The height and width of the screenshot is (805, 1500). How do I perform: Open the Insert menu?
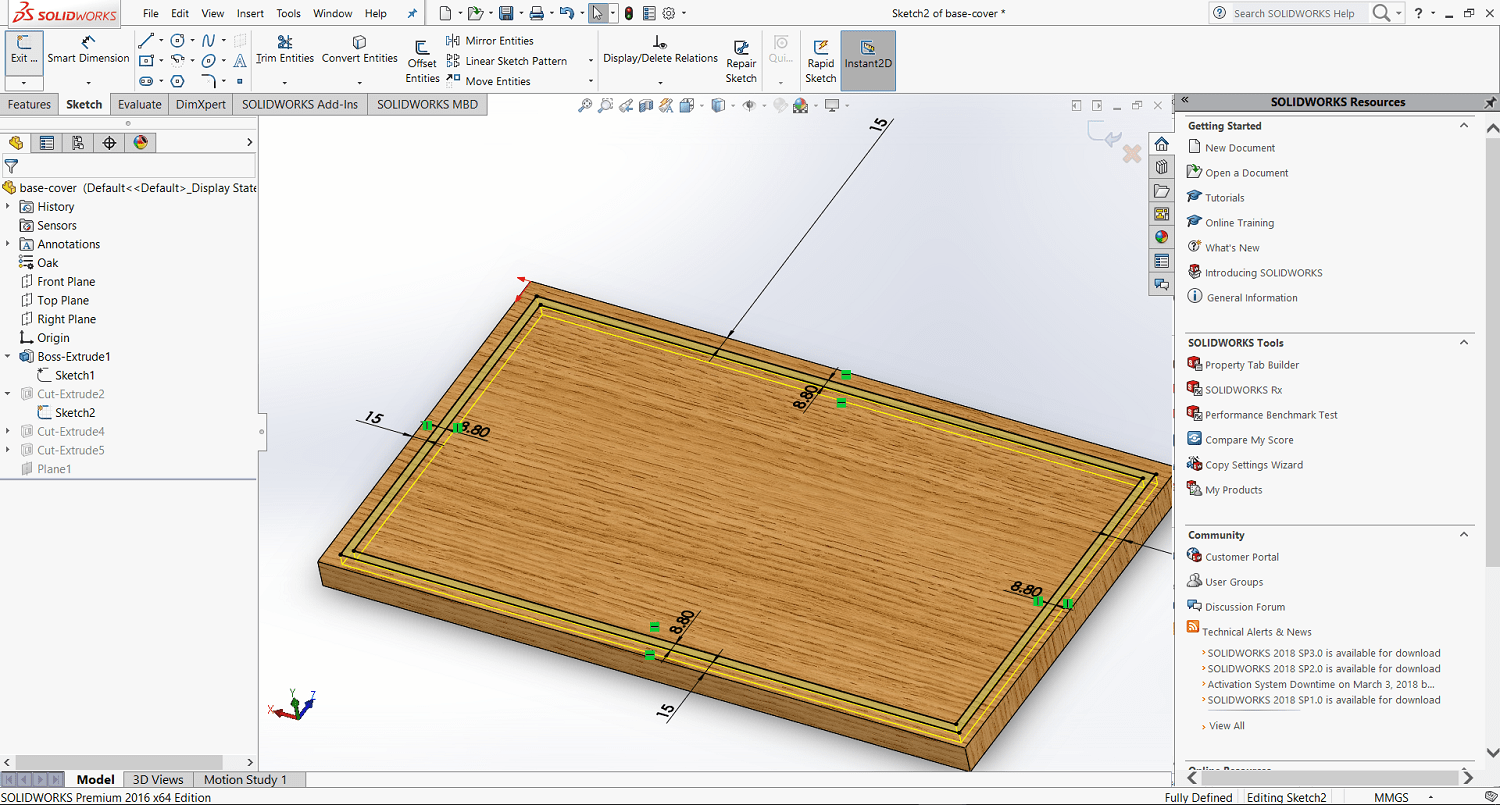click(250, 13)
